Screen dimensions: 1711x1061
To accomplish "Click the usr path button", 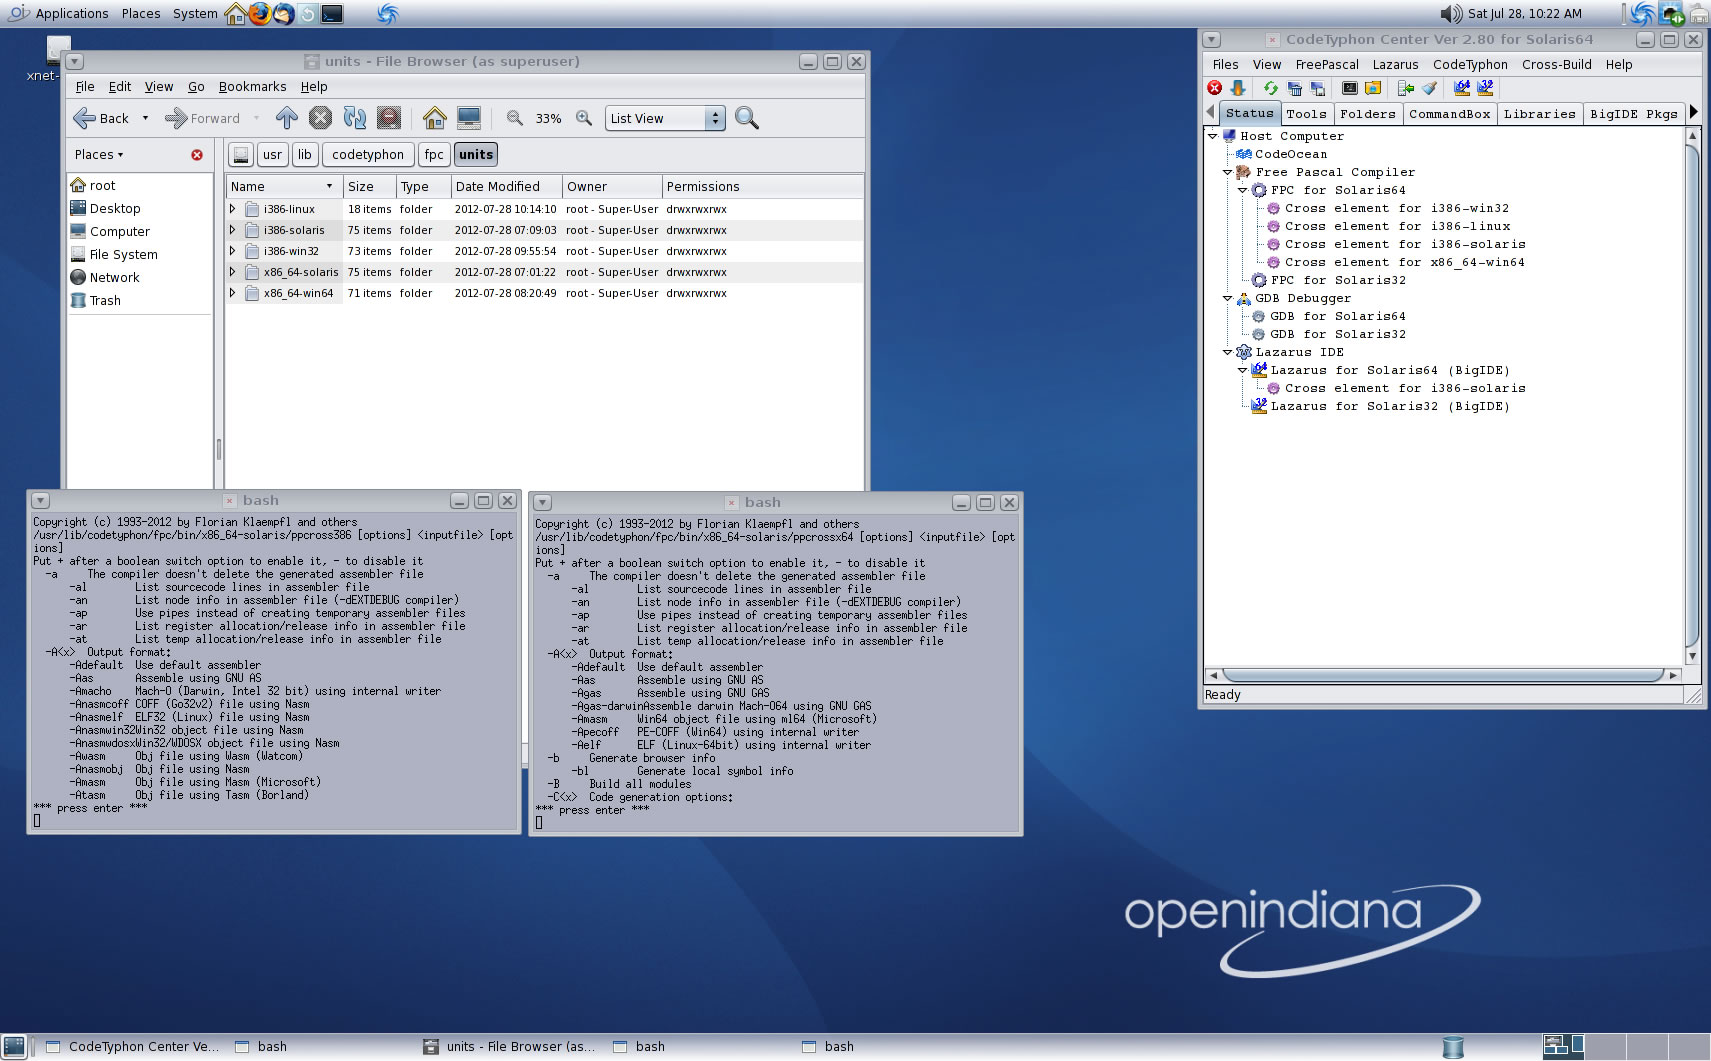I will coord(273,155).
